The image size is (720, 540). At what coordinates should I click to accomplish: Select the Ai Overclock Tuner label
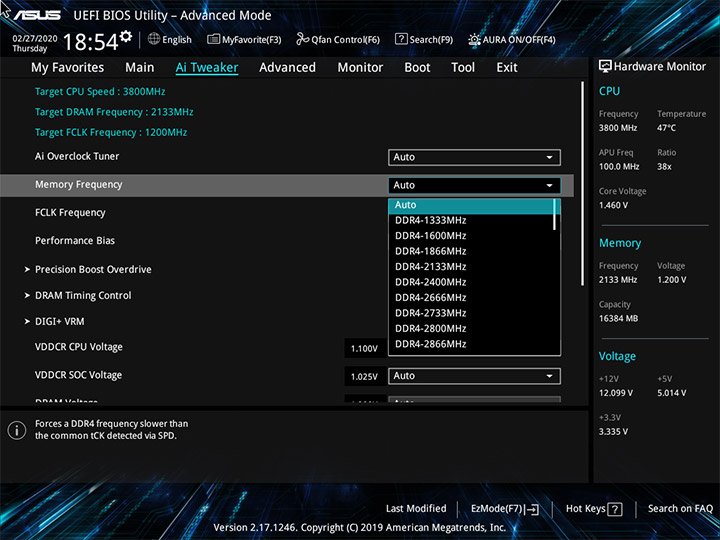[x=77, y=157]
